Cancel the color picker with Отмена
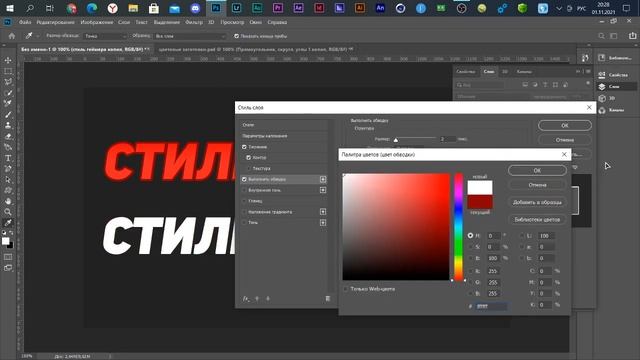 [537, 185]
